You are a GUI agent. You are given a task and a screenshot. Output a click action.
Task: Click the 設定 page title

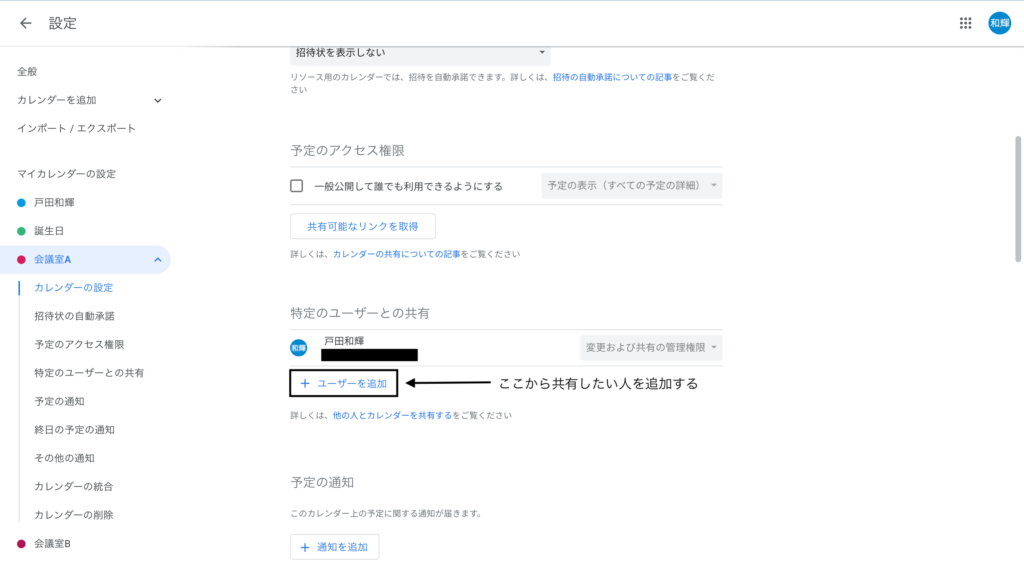[x=63, y=24]
